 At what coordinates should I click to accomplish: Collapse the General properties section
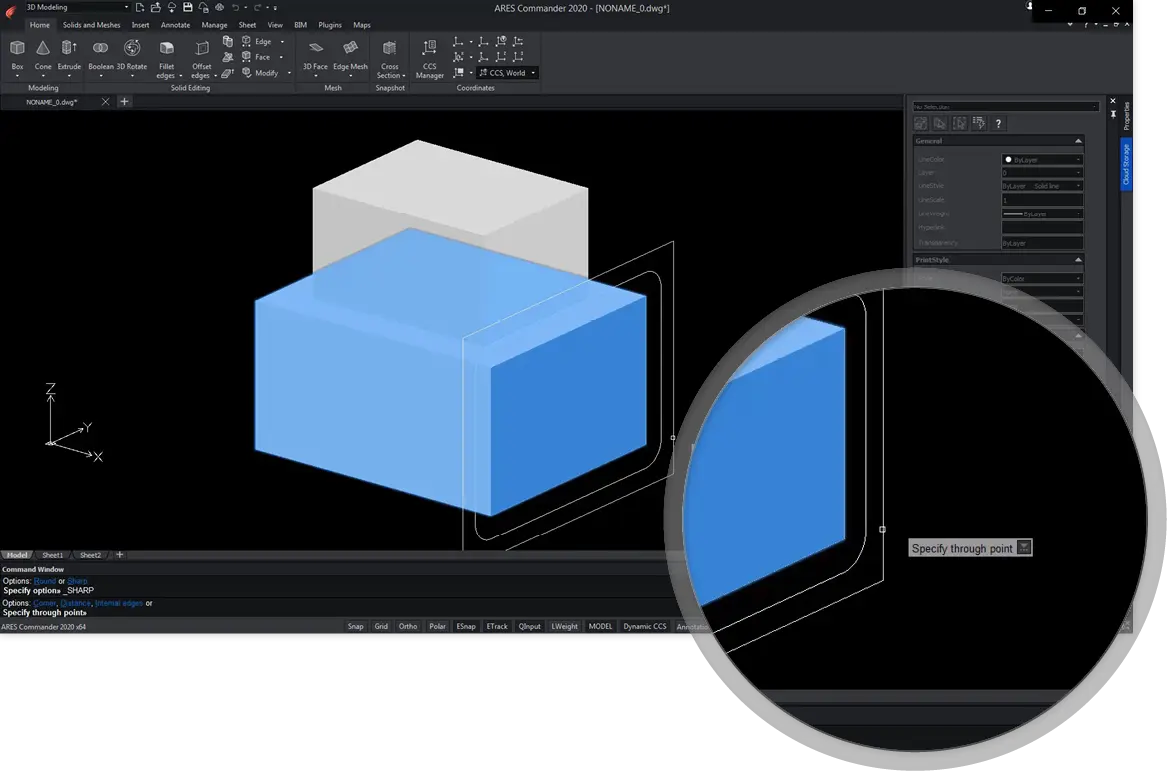(x=1078, y=141)
